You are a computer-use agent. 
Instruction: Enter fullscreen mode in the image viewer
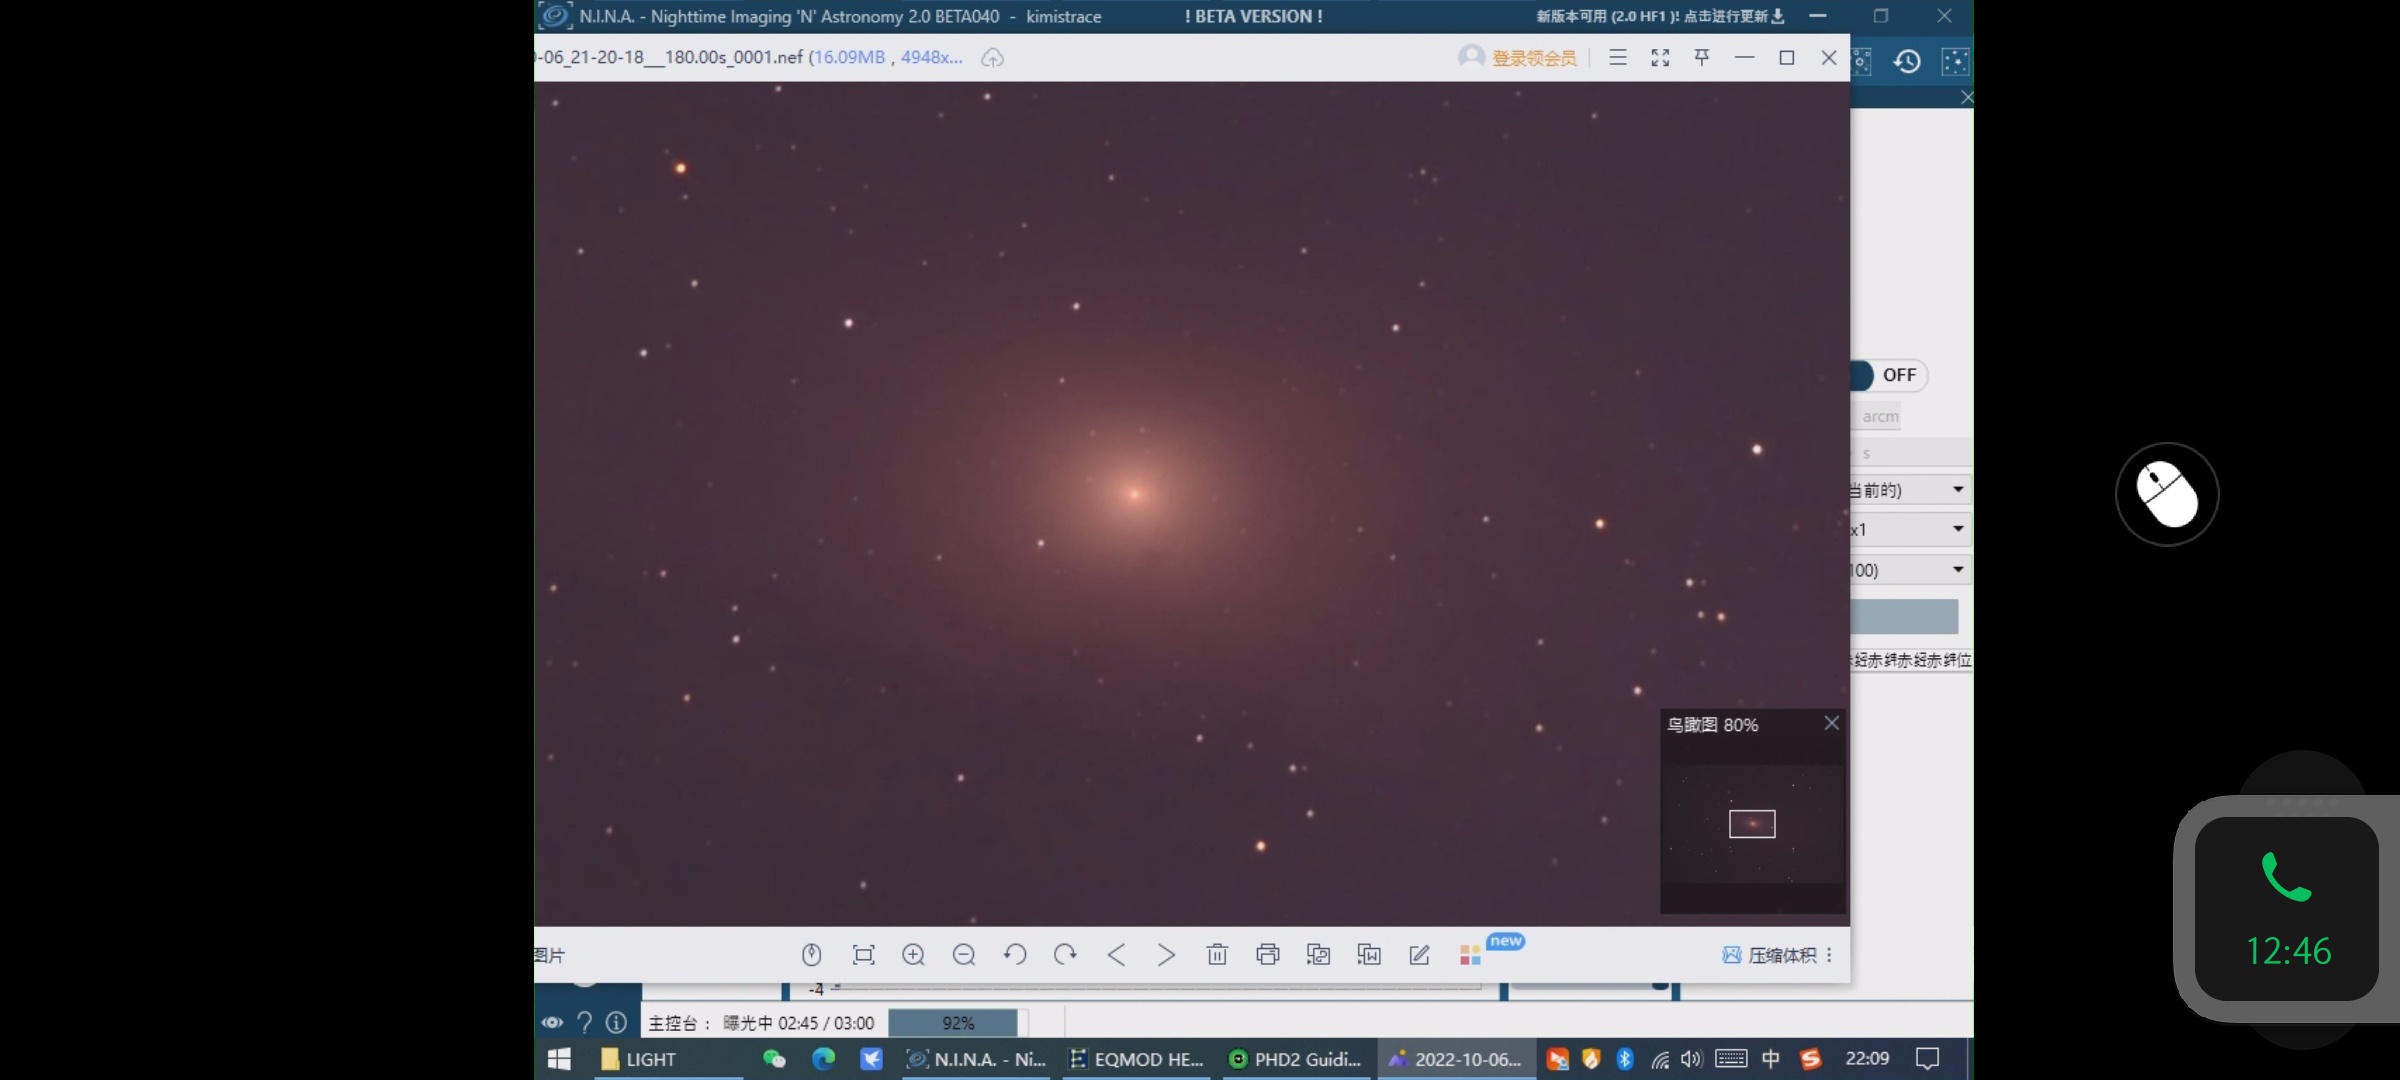pos(1660,58)
